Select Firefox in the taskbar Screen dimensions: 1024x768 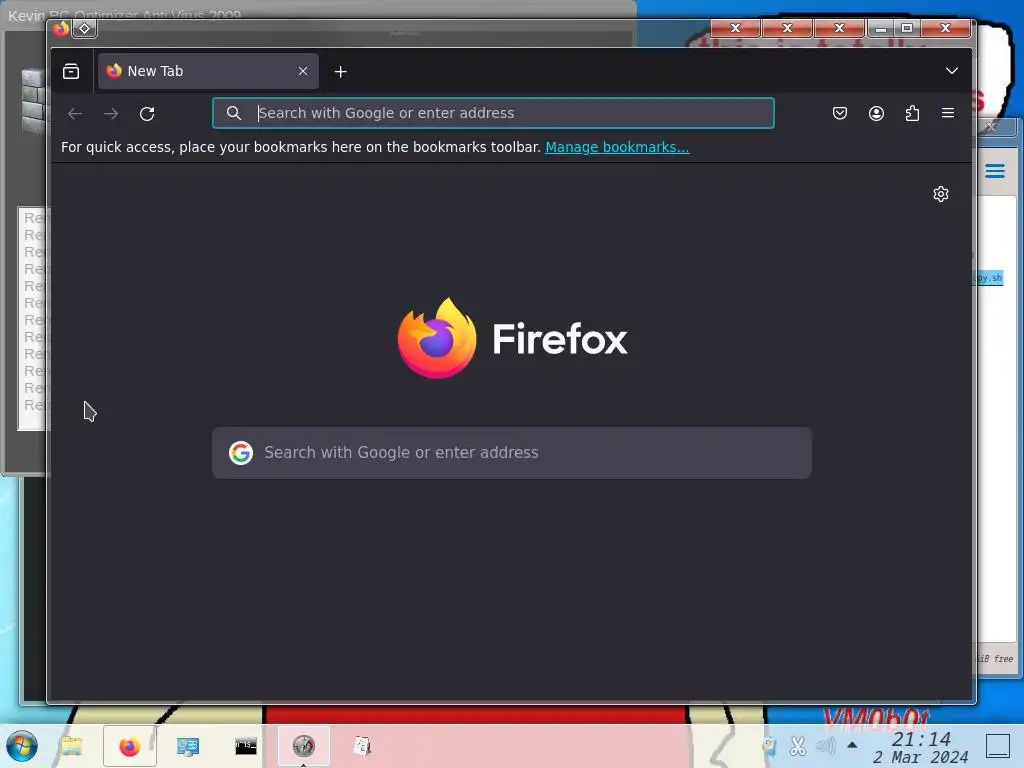129,746
